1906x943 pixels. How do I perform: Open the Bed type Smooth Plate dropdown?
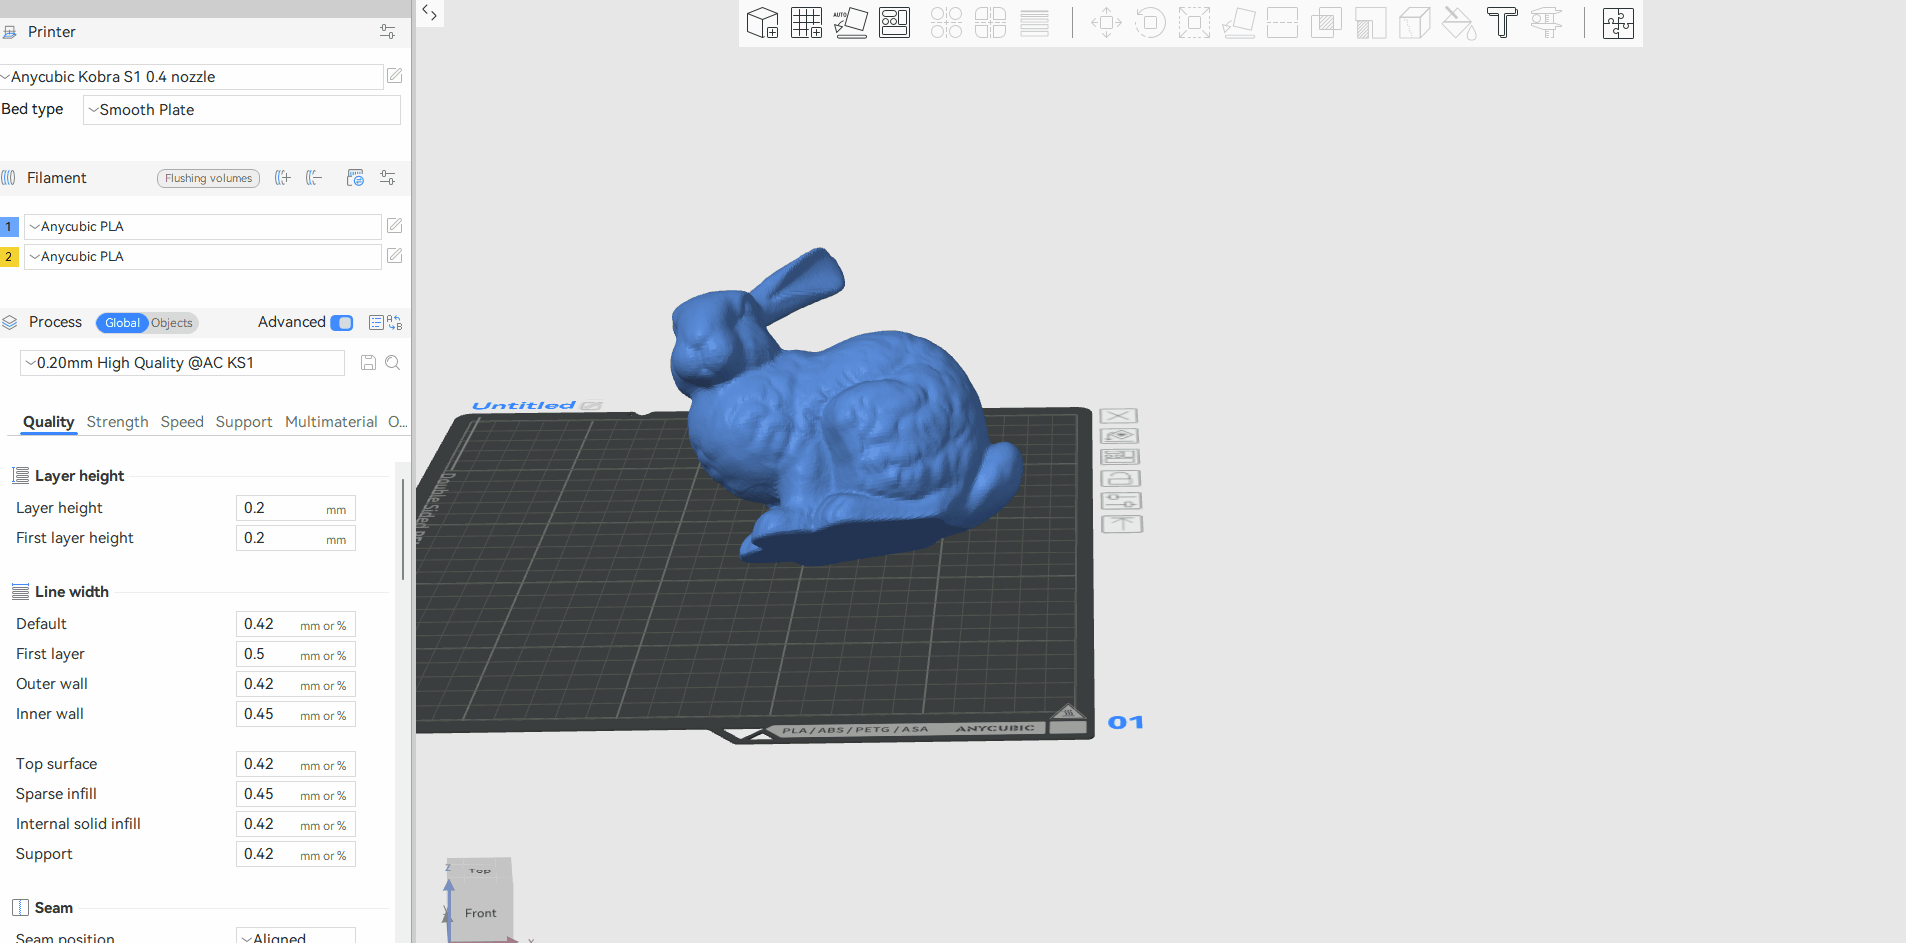[242, 110]
